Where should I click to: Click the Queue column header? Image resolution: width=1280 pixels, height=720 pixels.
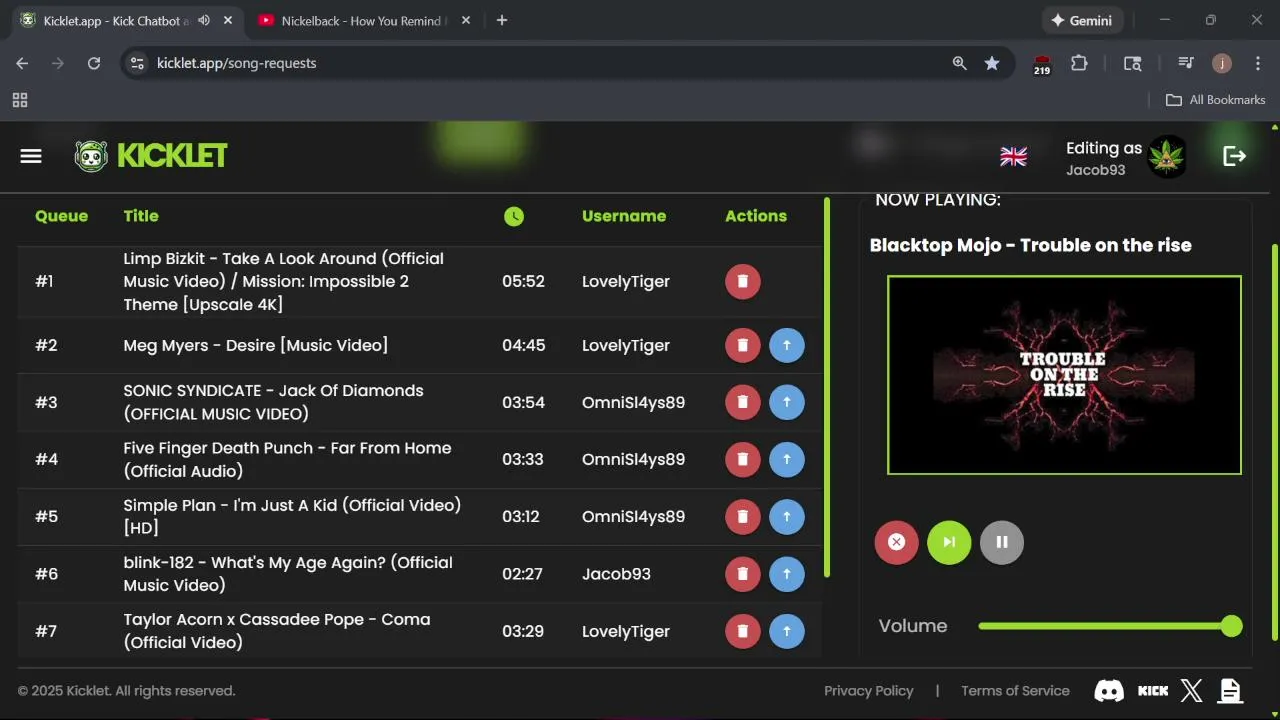click(x=61, y=216)
